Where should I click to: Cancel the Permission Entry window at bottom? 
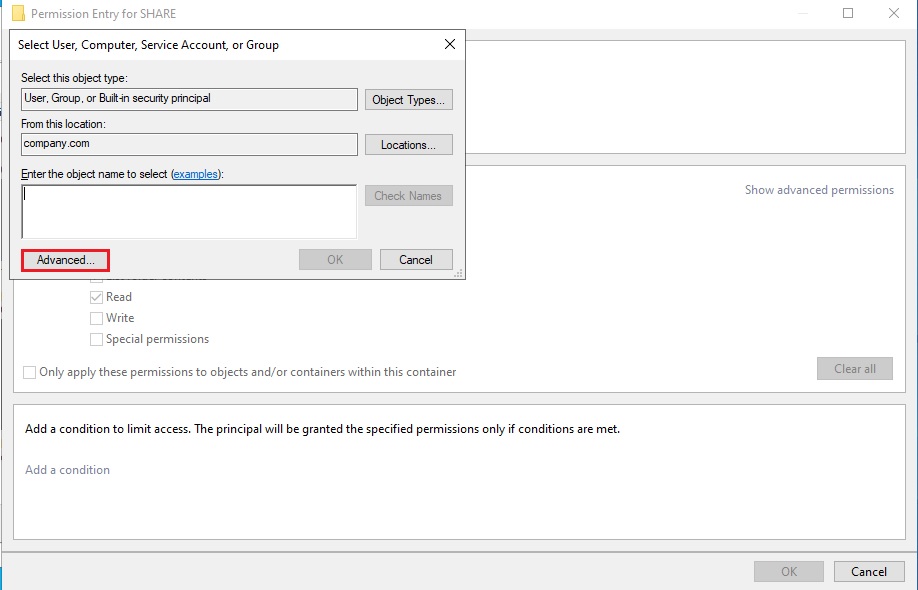point(869,572)
